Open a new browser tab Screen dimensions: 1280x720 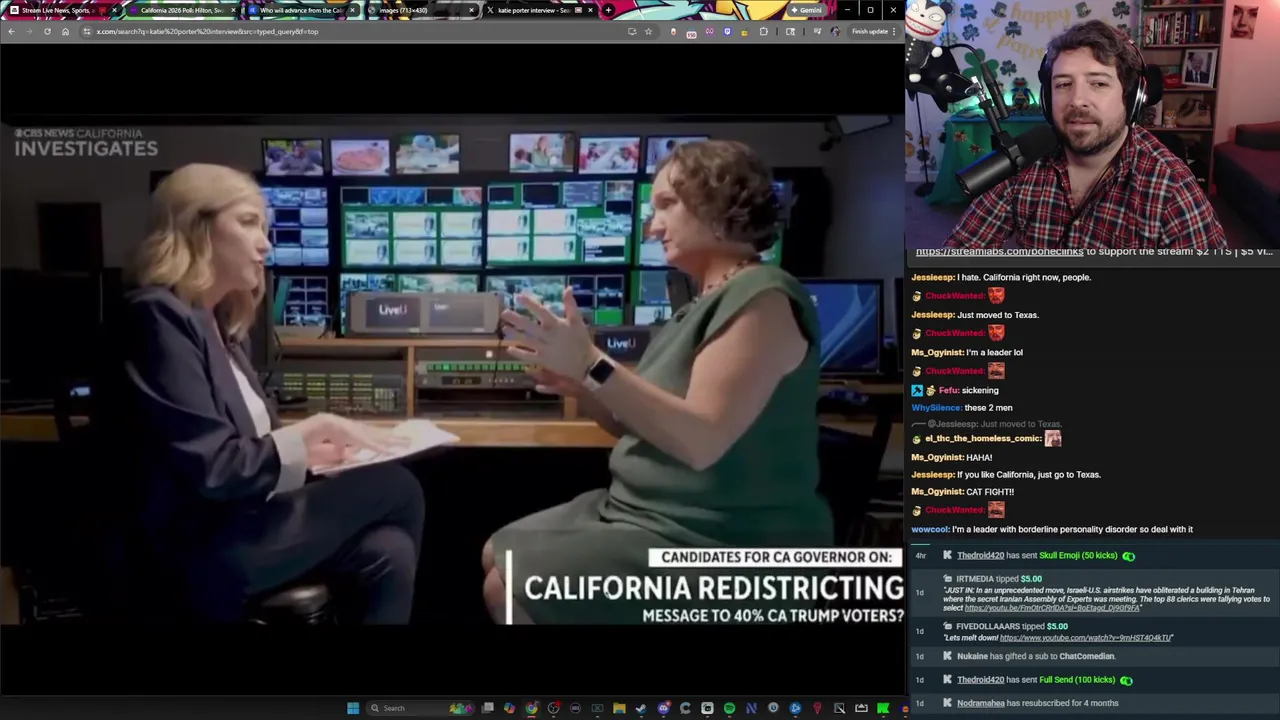pyautogui.click(x=608, y=10)
